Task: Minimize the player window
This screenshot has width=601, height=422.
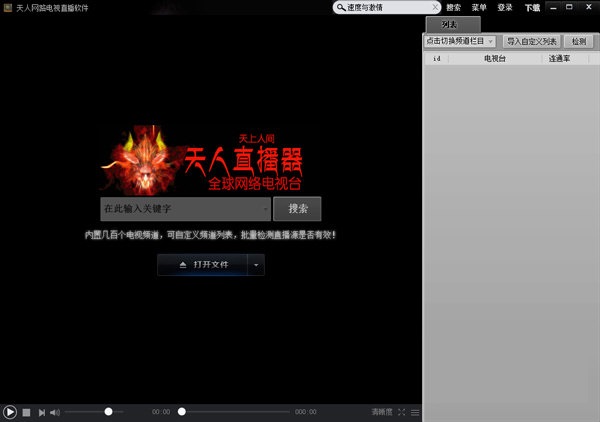Action: click(x=553, y=8)
